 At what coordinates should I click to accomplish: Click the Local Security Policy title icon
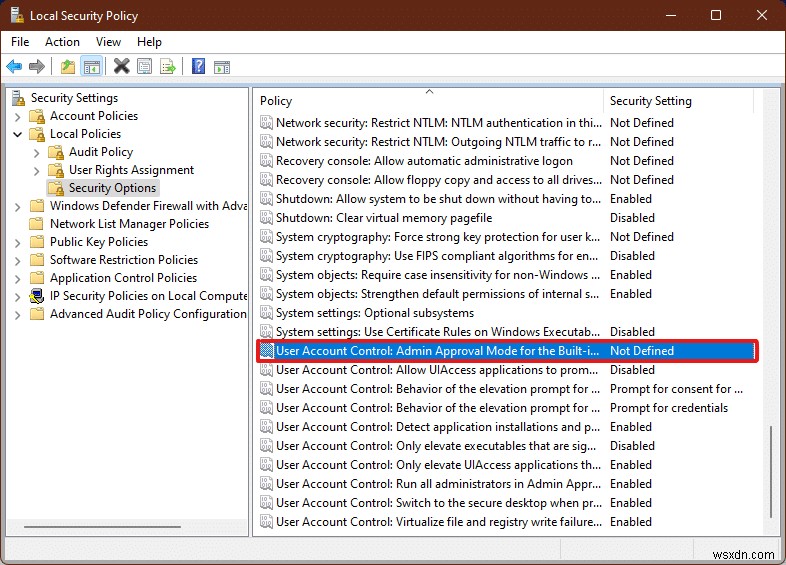[x=17, y=15]
